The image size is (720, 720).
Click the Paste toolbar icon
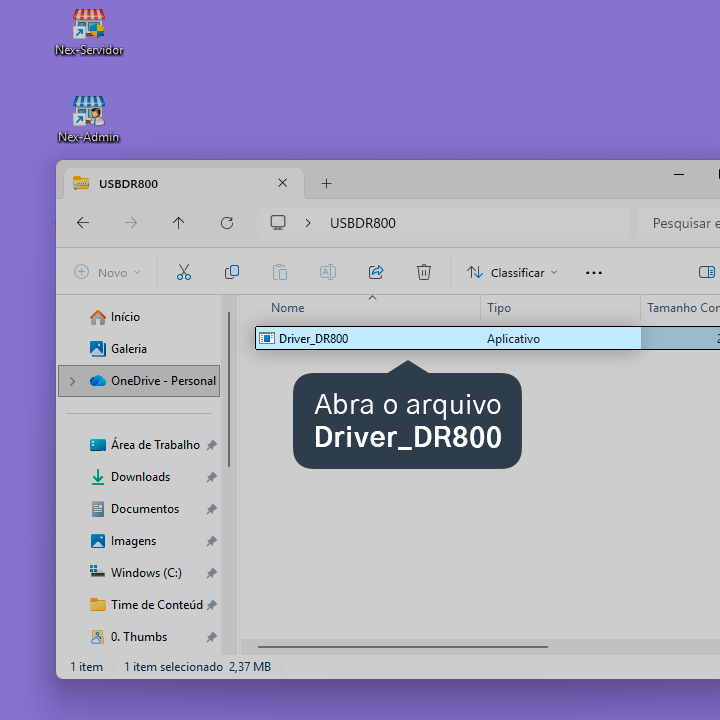point(280,272)
